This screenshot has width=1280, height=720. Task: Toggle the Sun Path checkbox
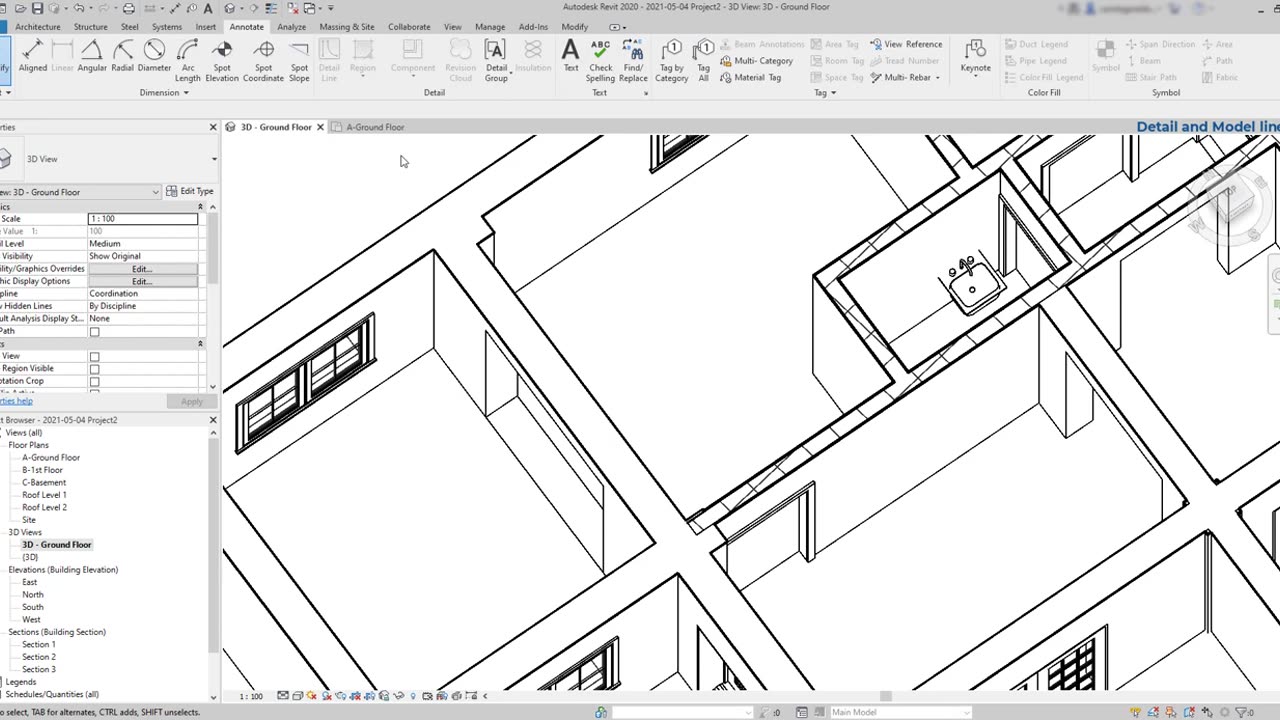[95, 332]
